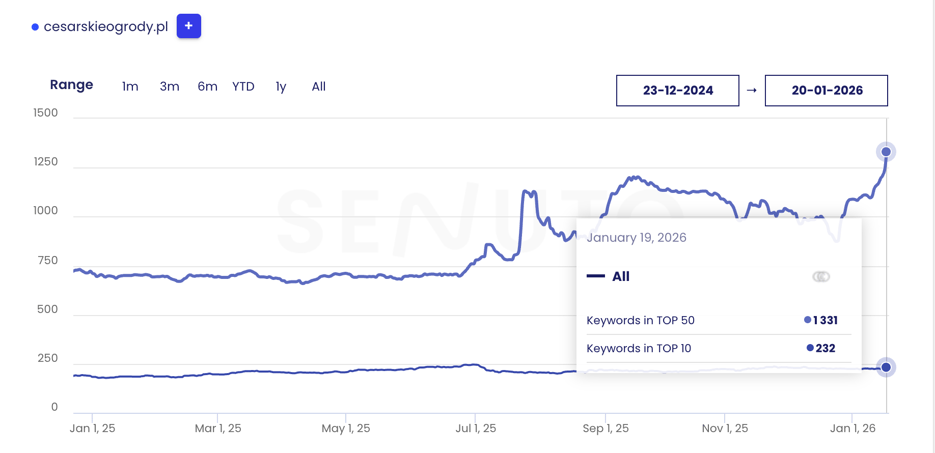
Task: Click the All legend line icon in the tooltip
Action: click(x=596, y=277)
